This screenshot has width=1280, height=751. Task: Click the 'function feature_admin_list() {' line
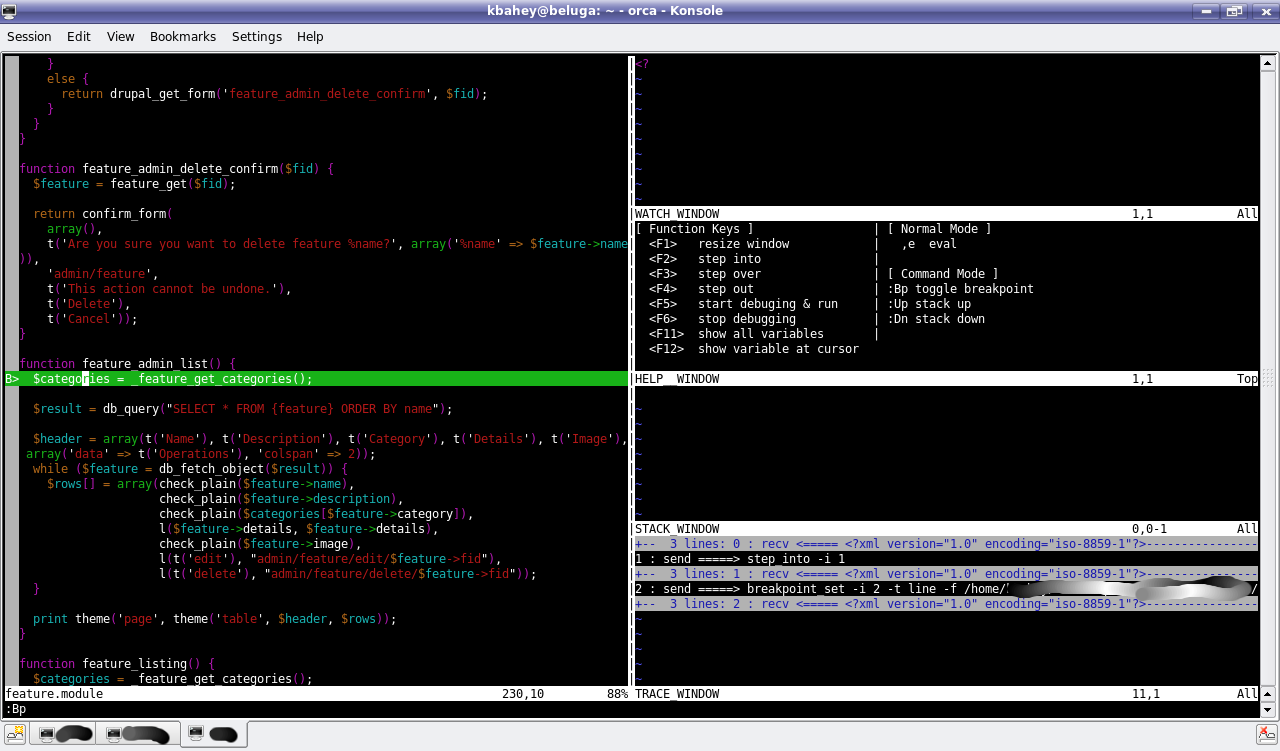coord(127,364)
